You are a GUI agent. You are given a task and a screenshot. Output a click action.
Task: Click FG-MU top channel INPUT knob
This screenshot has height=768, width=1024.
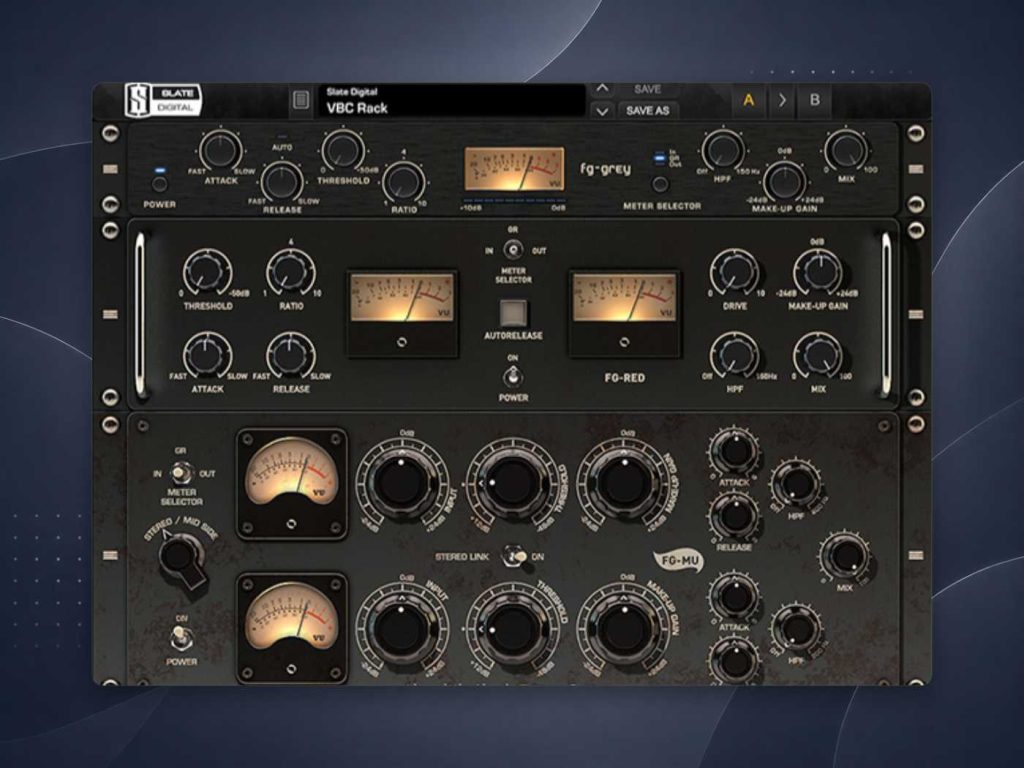click(x=402, y=482)
